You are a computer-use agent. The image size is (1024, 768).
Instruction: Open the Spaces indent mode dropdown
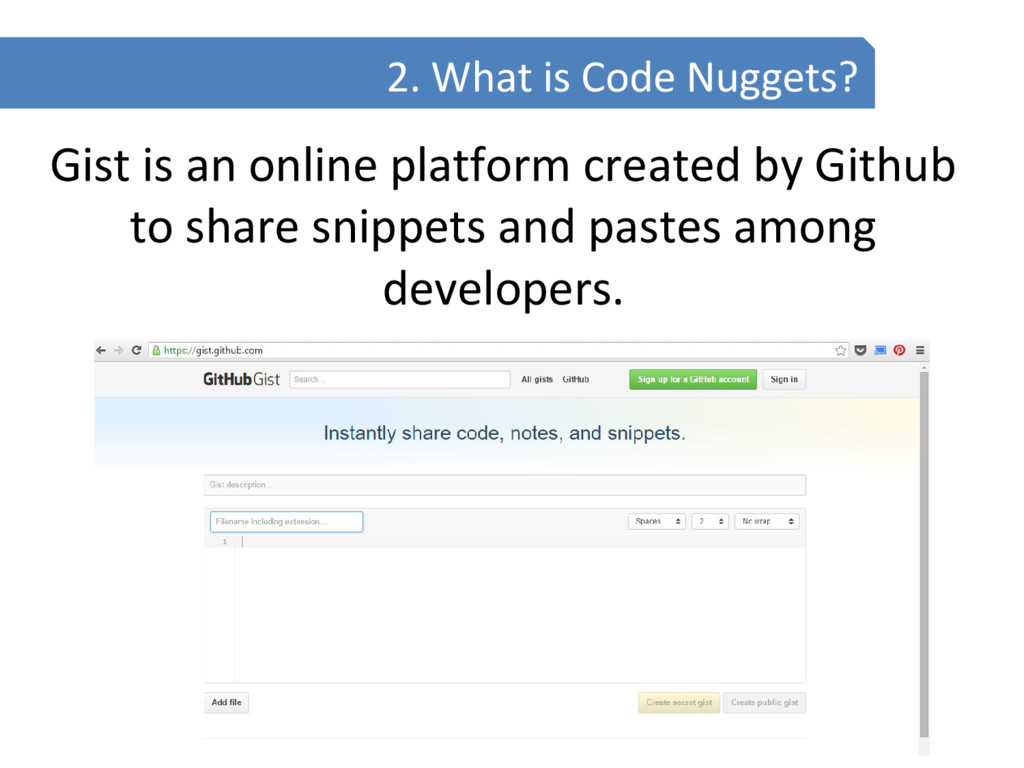pos(657,522)
